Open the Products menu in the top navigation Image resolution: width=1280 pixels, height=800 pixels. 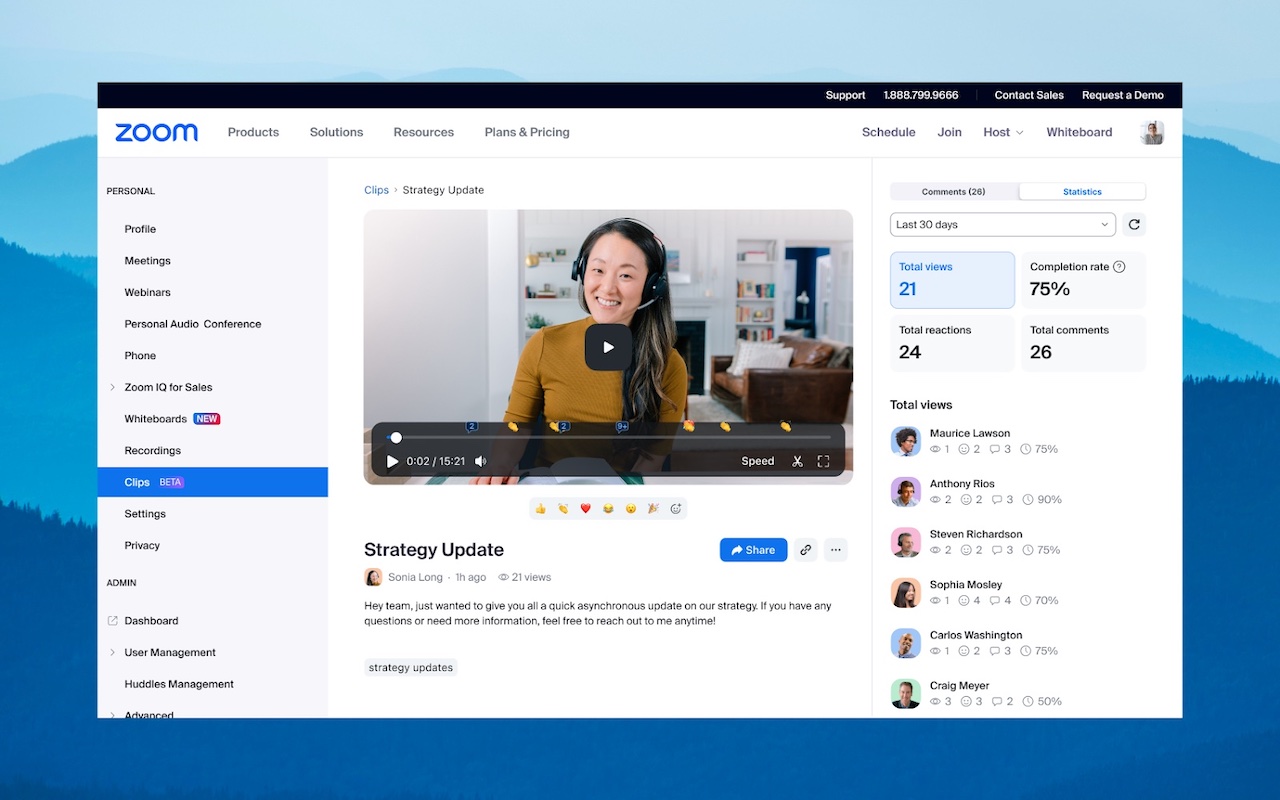tap(253, 132)
